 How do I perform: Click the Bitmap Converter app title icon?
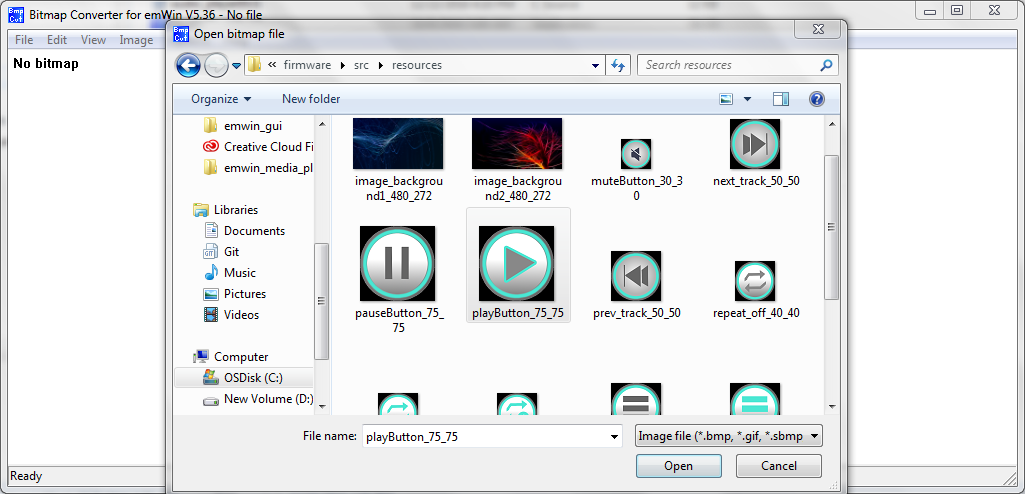coord(16,14)
